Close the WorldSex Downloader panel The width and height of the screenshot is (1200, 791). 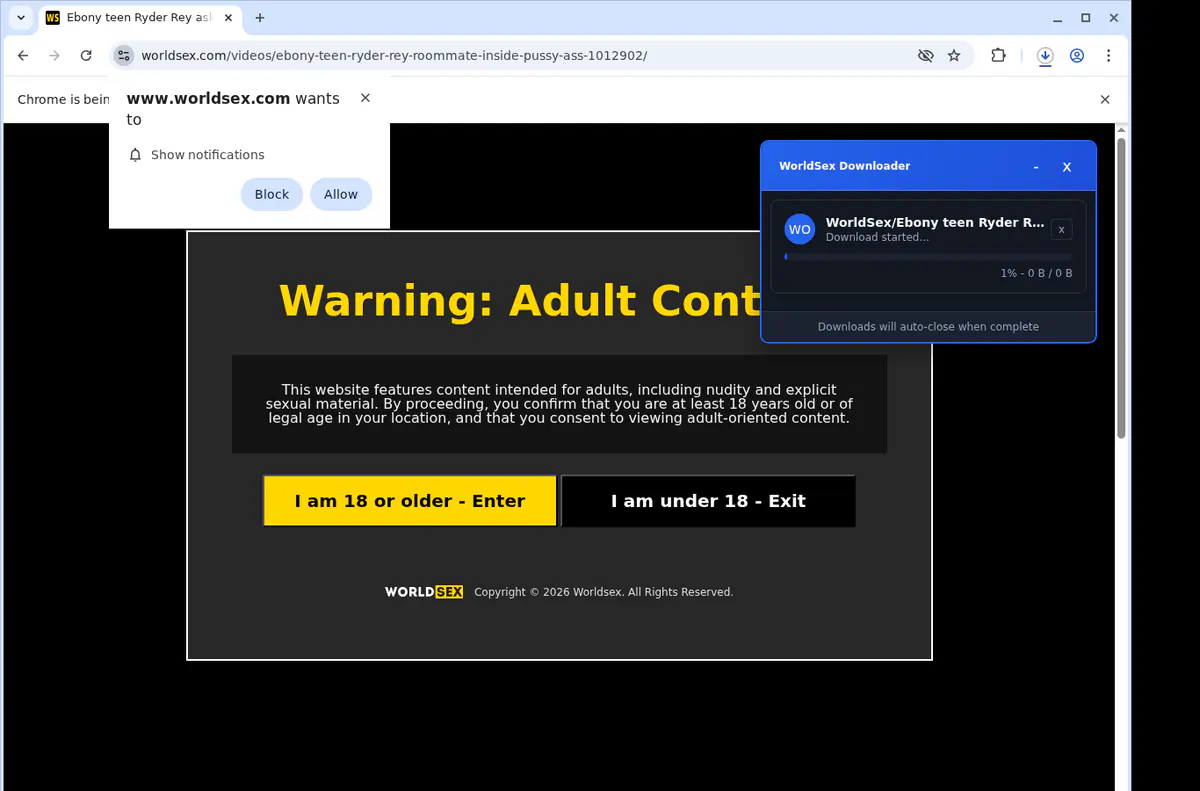pyautogui.click(x=1067, y=166)
